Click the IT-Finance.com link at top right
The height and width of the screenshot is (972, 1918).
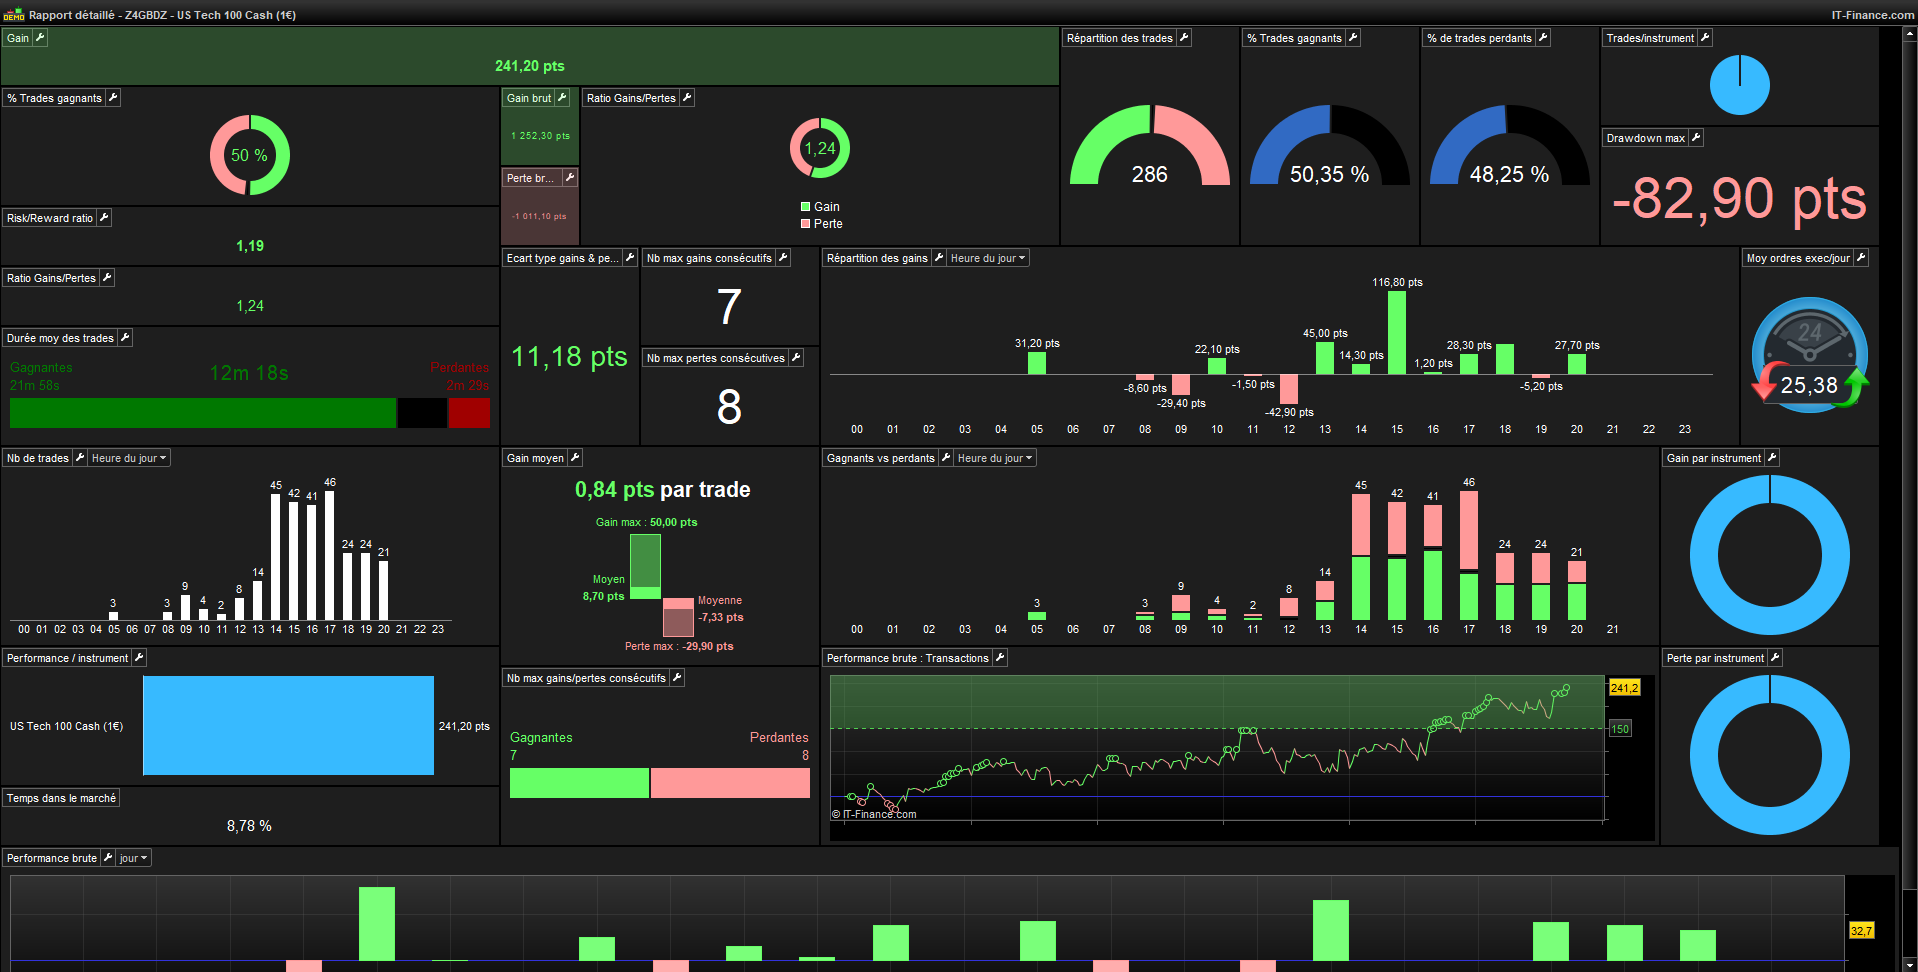tap(1872, 15)
